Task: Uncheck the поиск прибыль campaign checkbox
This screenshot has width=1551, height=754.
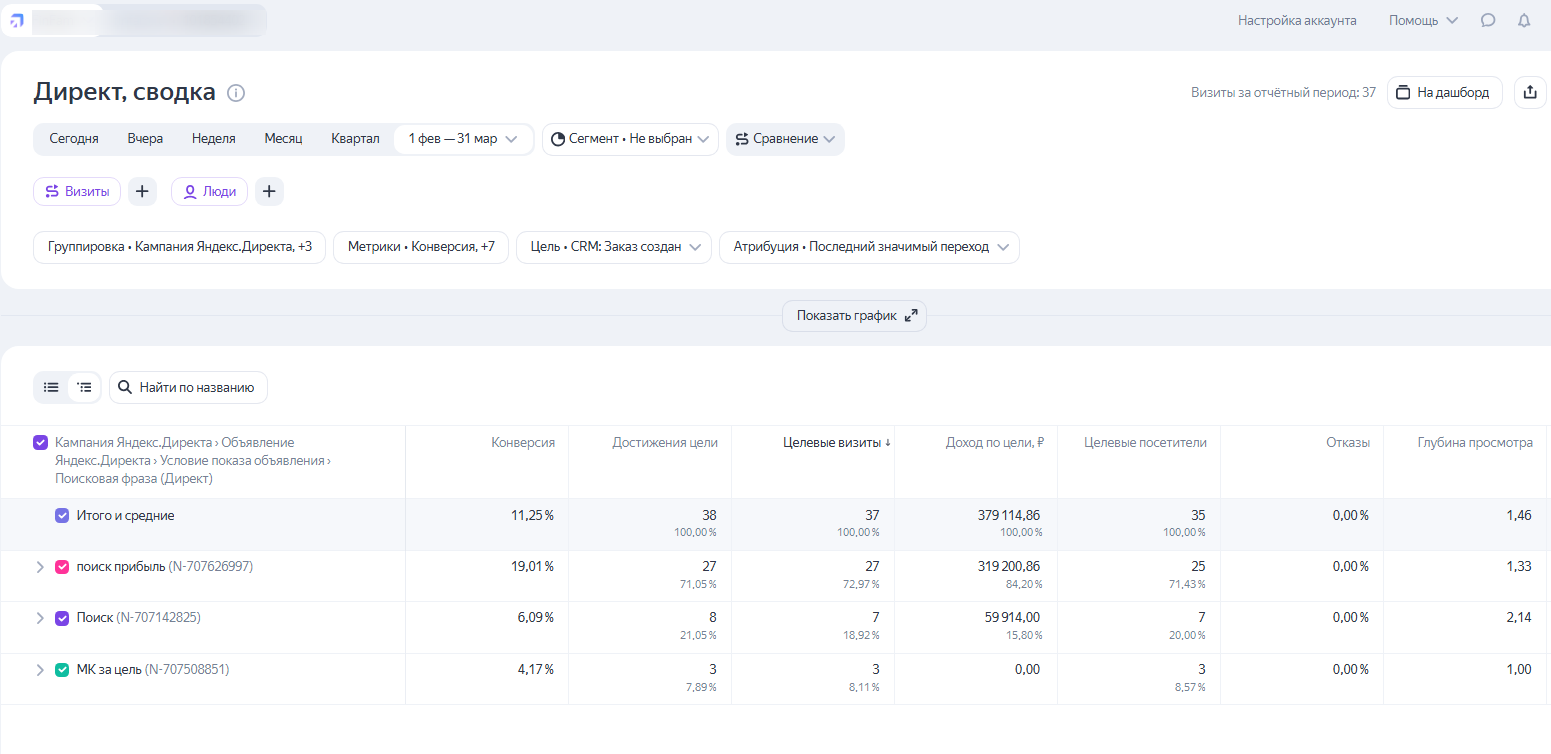Action: pos(62,567)
